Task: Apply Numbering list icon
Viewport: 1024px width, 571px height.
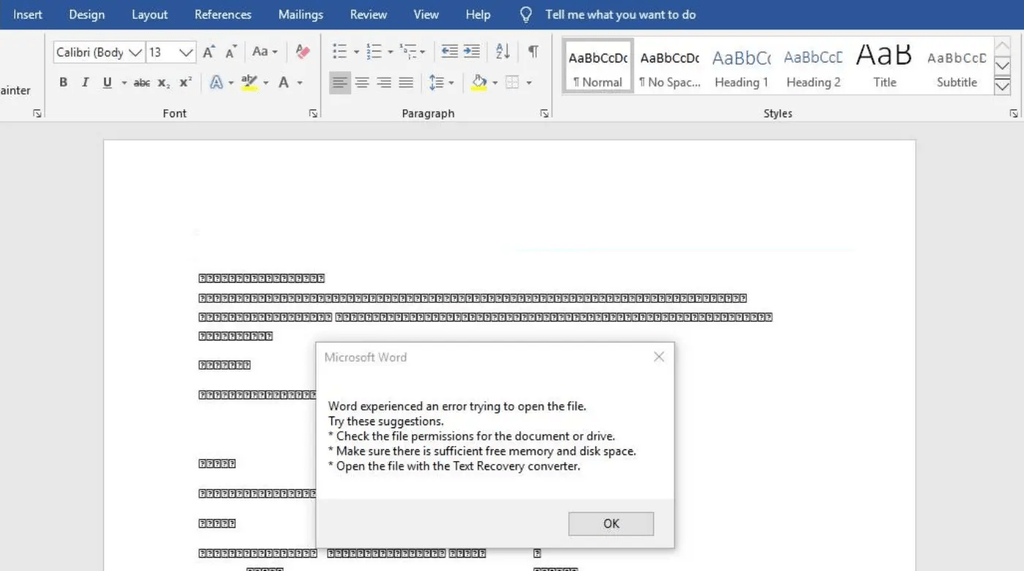Action: (x=374, y=52)
